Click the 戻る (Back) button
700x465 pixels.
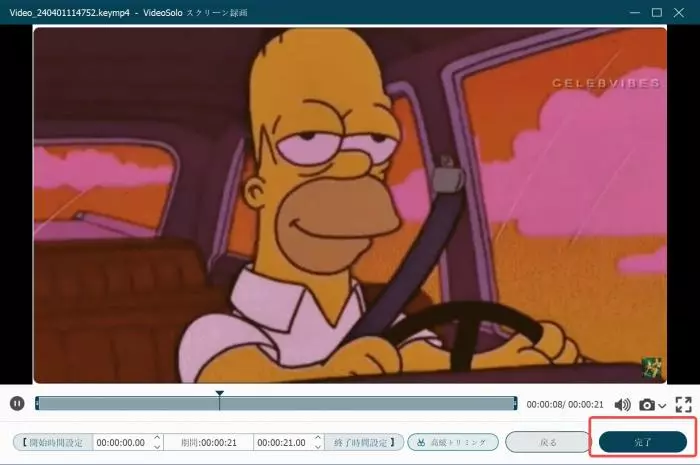pyautogui.click(x=548, y=442)
